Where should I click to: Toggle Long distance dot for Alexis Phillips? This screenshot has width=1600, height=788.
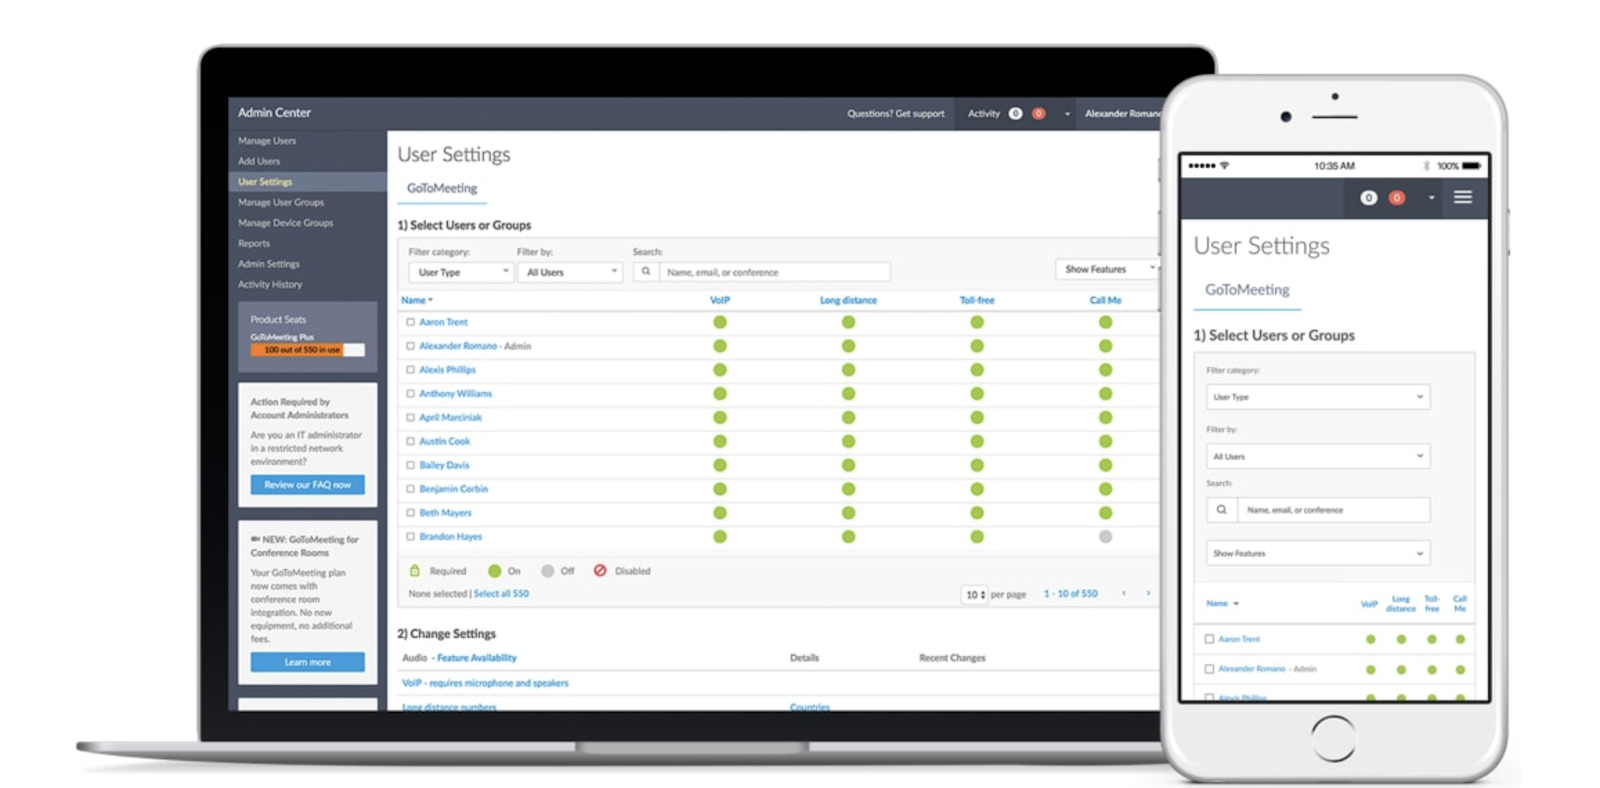848,370
